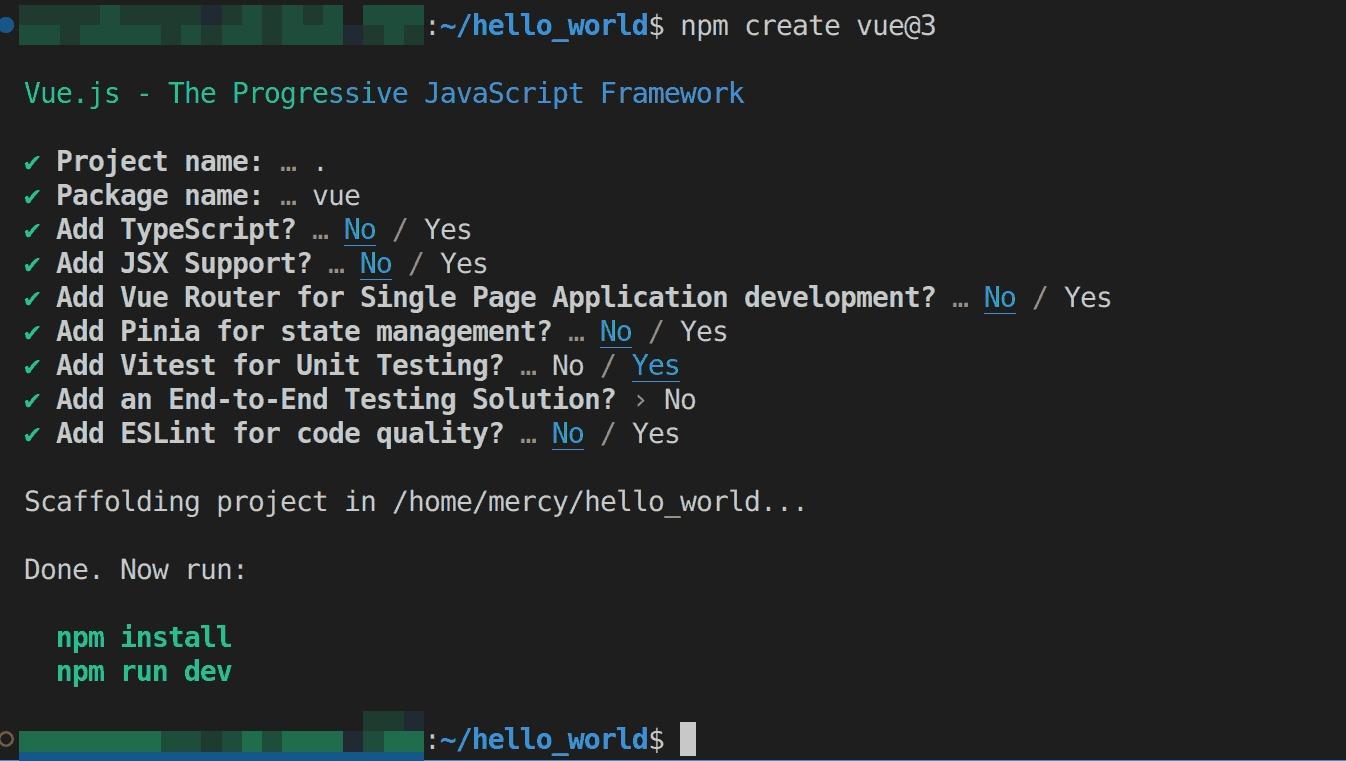Click the package name value 'vue'
1346x761 pixels.
(336, 196)
